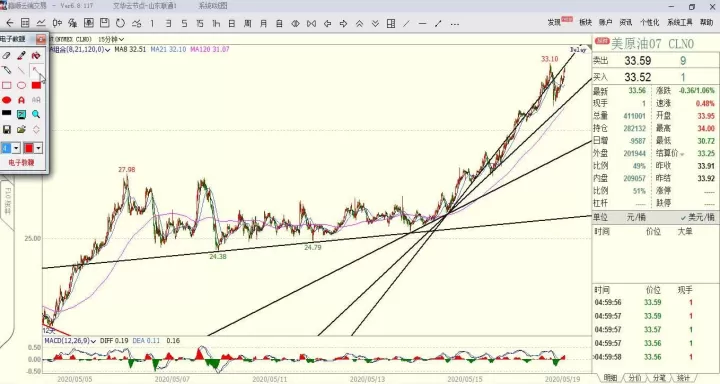
Task: Open the 账户 menu
Action: tap(605, 22)
